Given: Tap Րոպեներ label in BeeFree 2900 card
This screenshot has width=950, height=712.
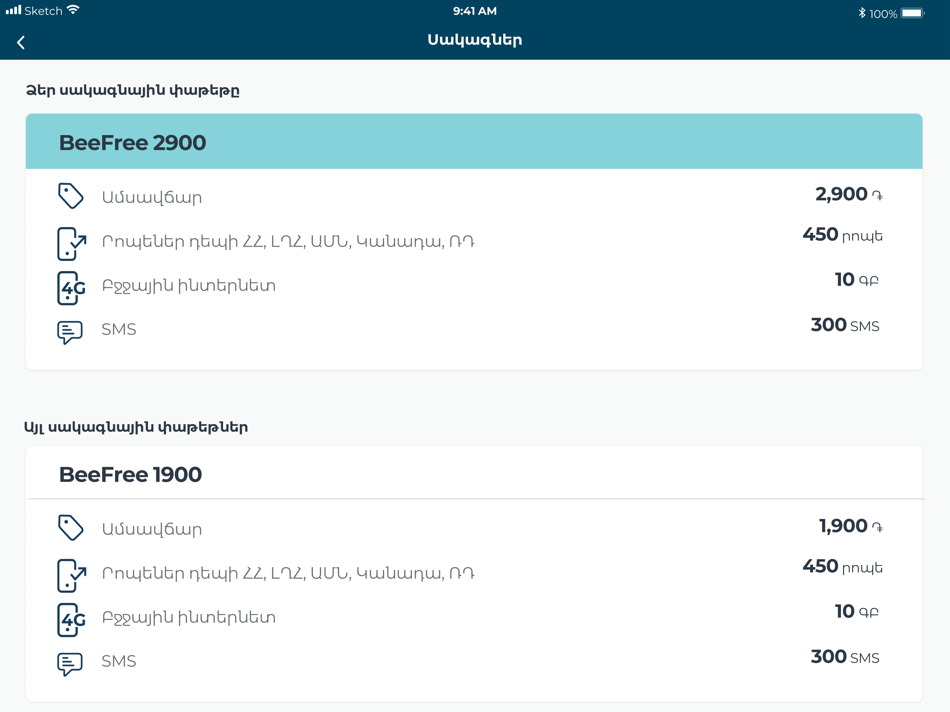Looking at the screenshot, I should pyautogui.click(x=288, y=242).
